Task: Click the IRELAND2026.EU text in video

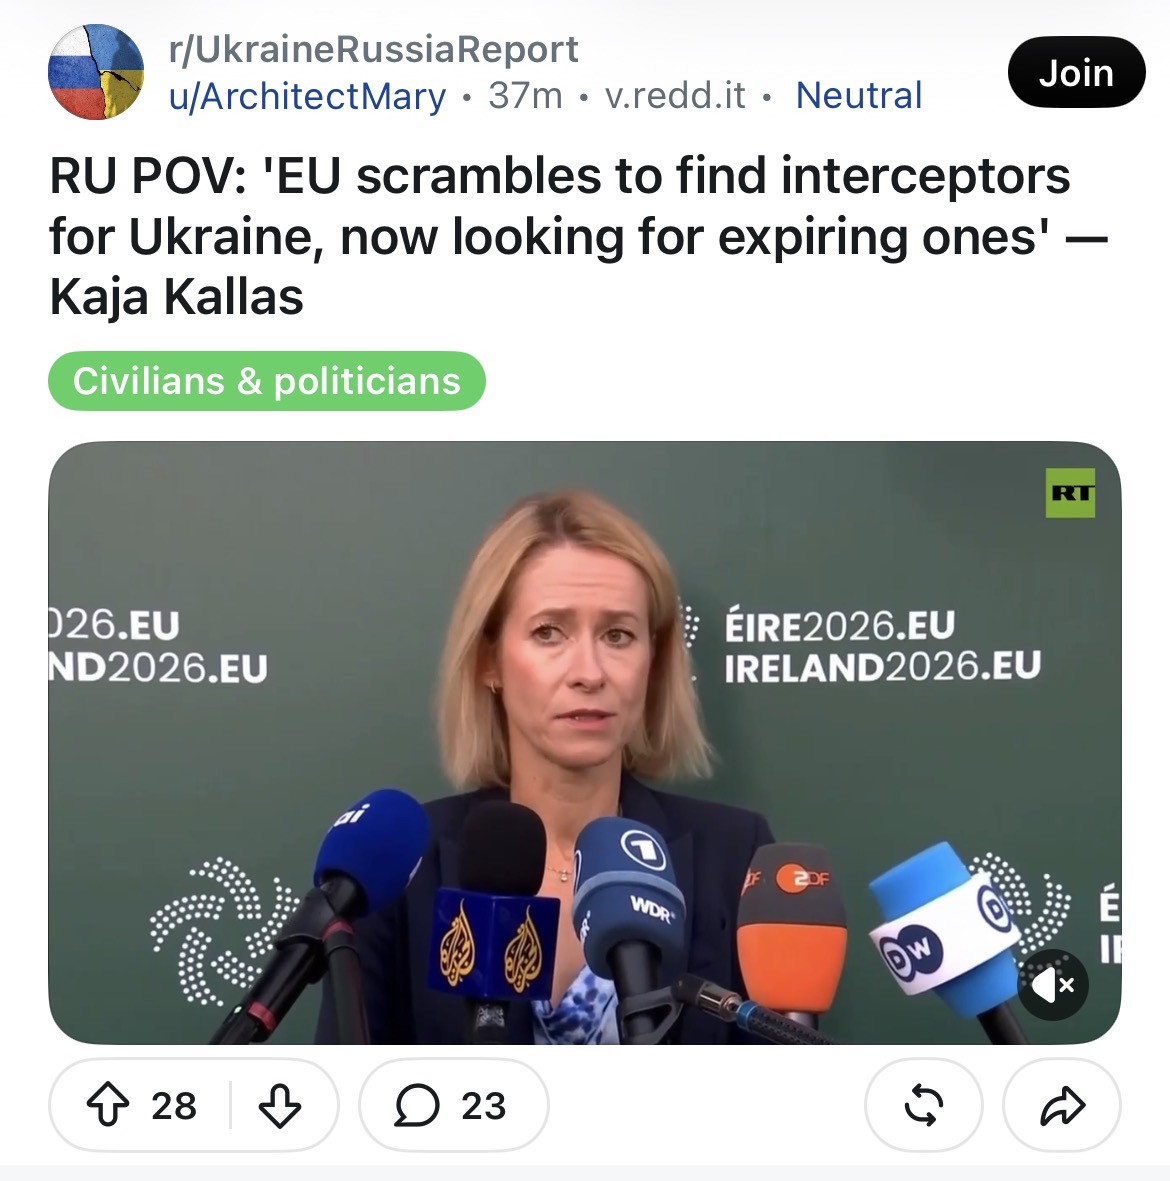Action: 882,667
